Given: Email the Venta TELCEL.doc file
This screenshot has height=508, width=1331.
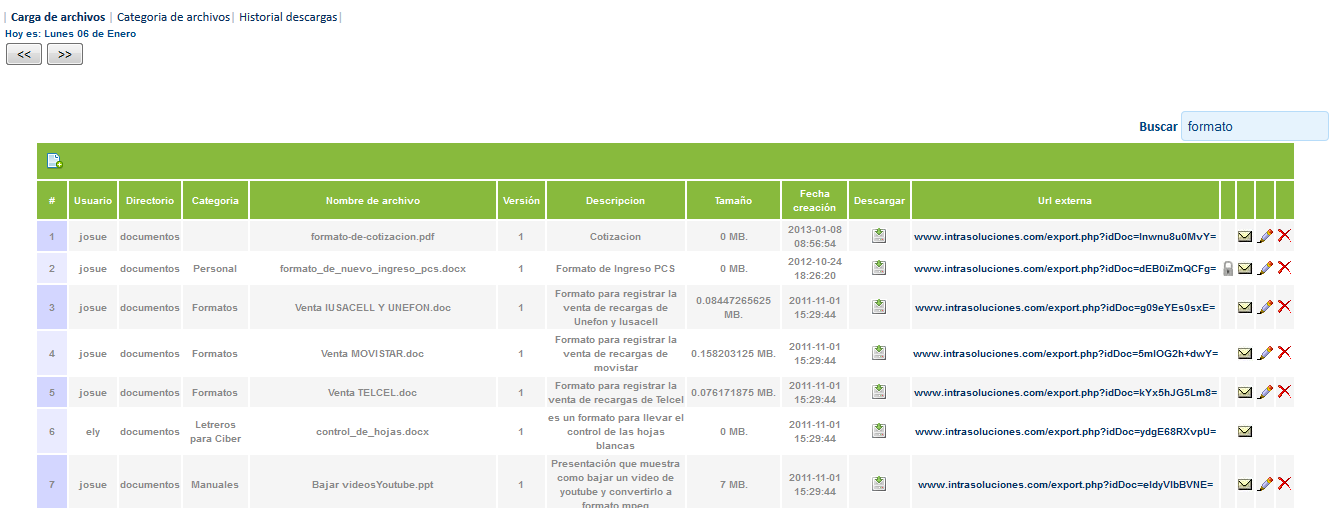Looking at the screenshot, I should pyautogui.click(x=1245, y=392).
